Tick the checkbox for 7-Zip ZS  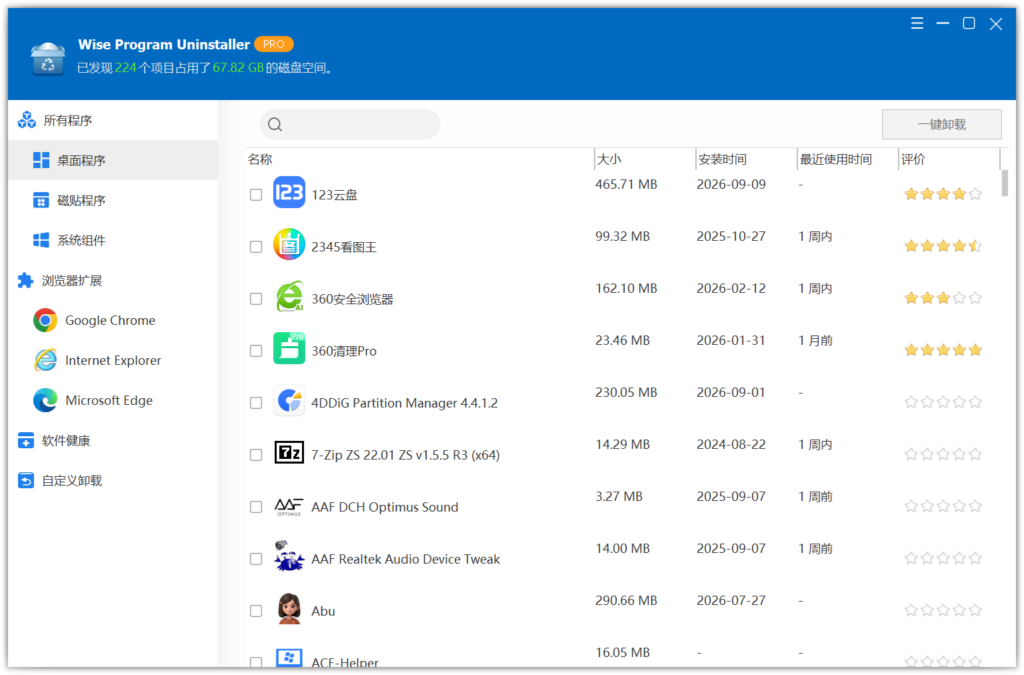coord(256,455)
